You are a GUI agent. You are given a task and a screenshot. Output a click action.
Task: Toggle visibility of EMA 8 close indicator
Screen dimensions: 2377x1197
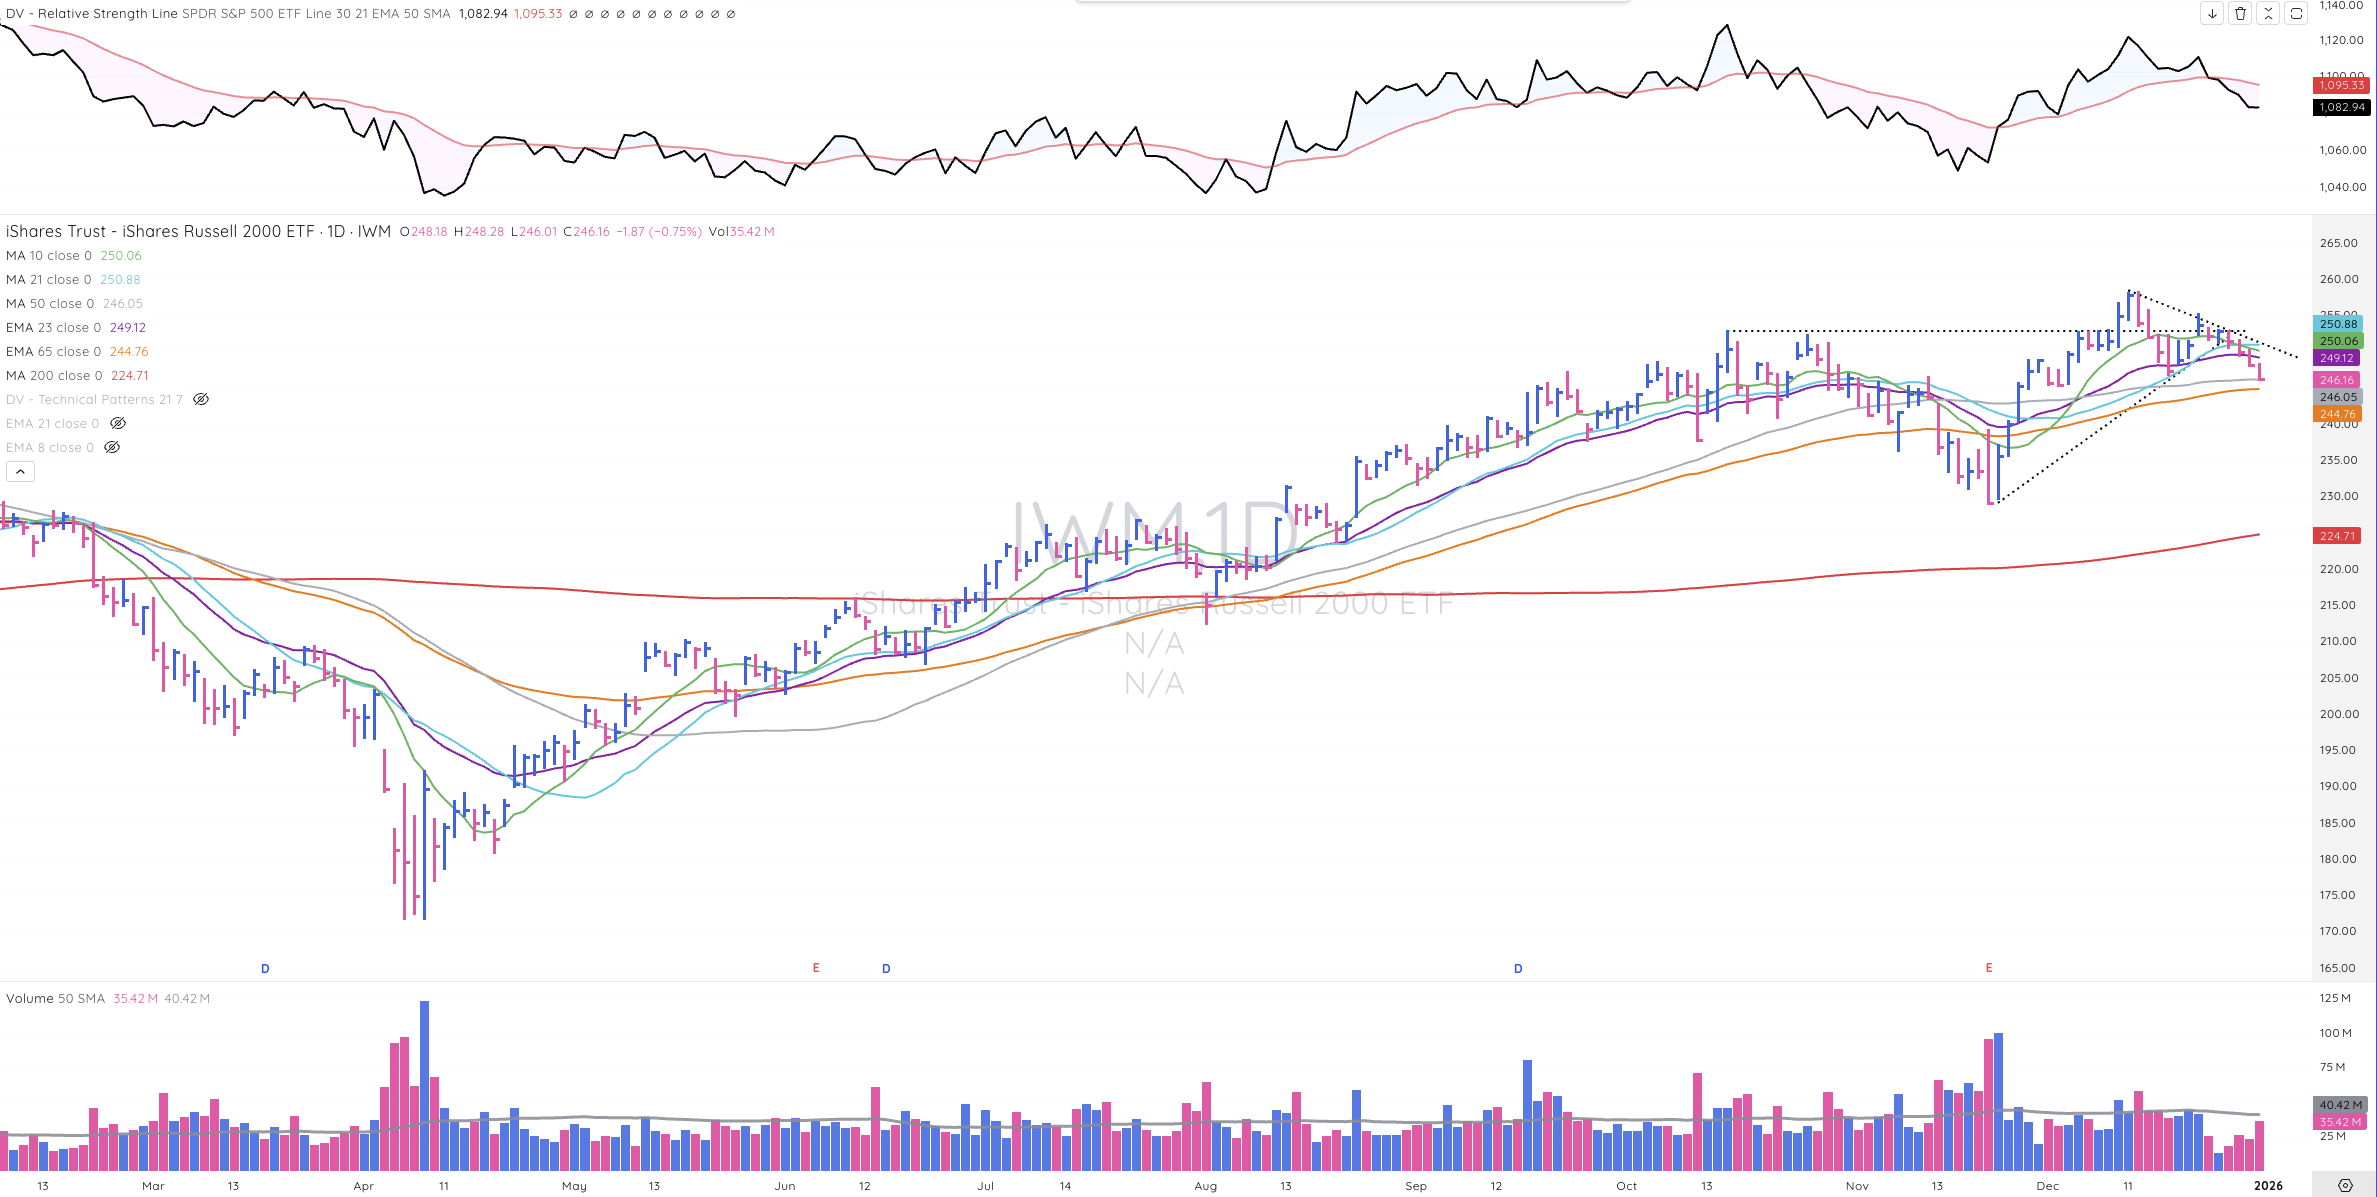click(x=112, y=447)
